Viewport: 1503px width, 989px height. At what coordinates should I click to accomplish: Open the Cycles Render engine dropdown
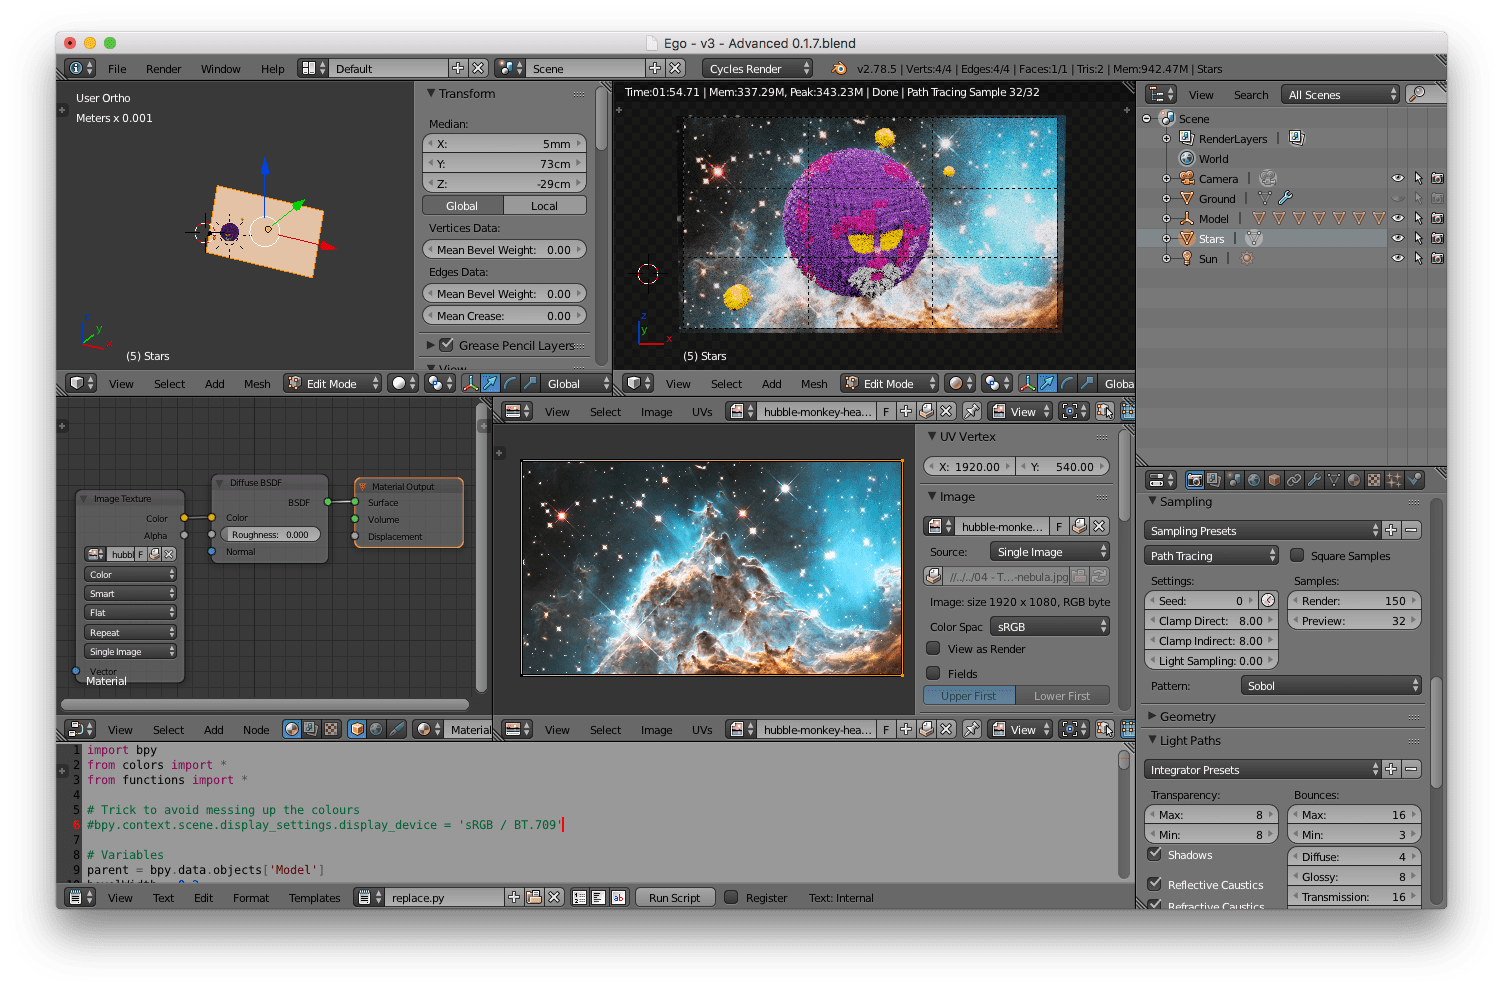pos(758,69)
